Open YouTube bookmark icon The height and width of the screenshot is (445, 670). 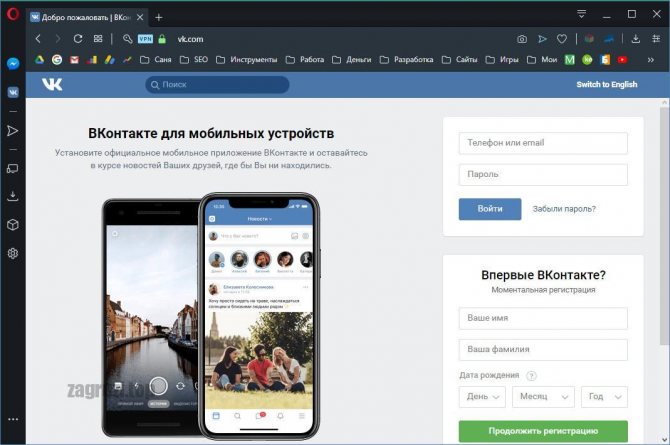tap(622, 60)
